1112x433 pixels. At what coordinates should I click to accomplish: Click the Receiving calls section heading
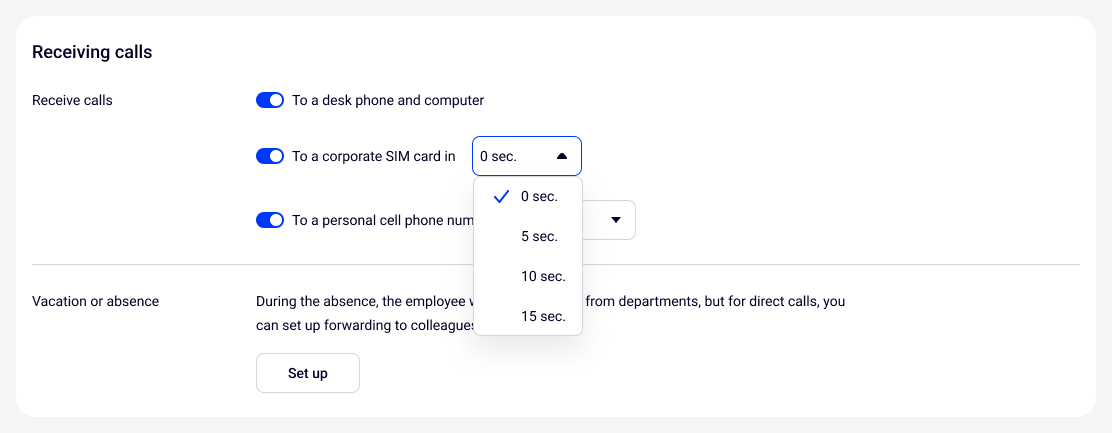[x=92, y=52]
